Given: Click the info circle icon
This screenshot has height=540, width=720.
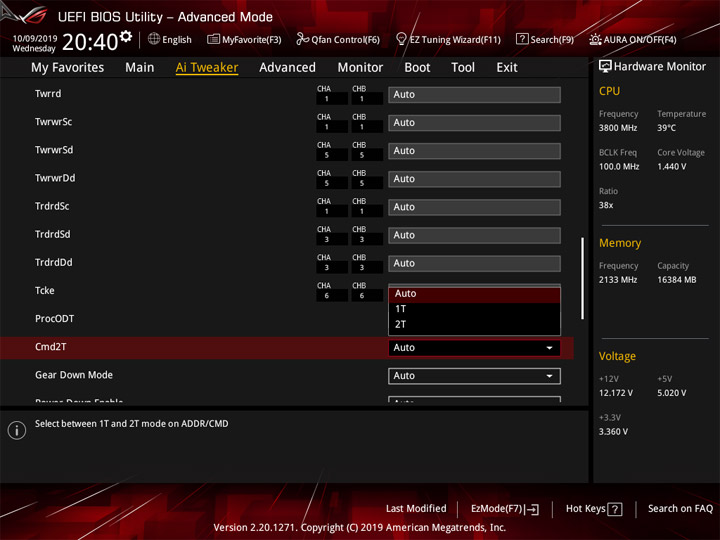Looking at the screenshot, I should [17, 430].
